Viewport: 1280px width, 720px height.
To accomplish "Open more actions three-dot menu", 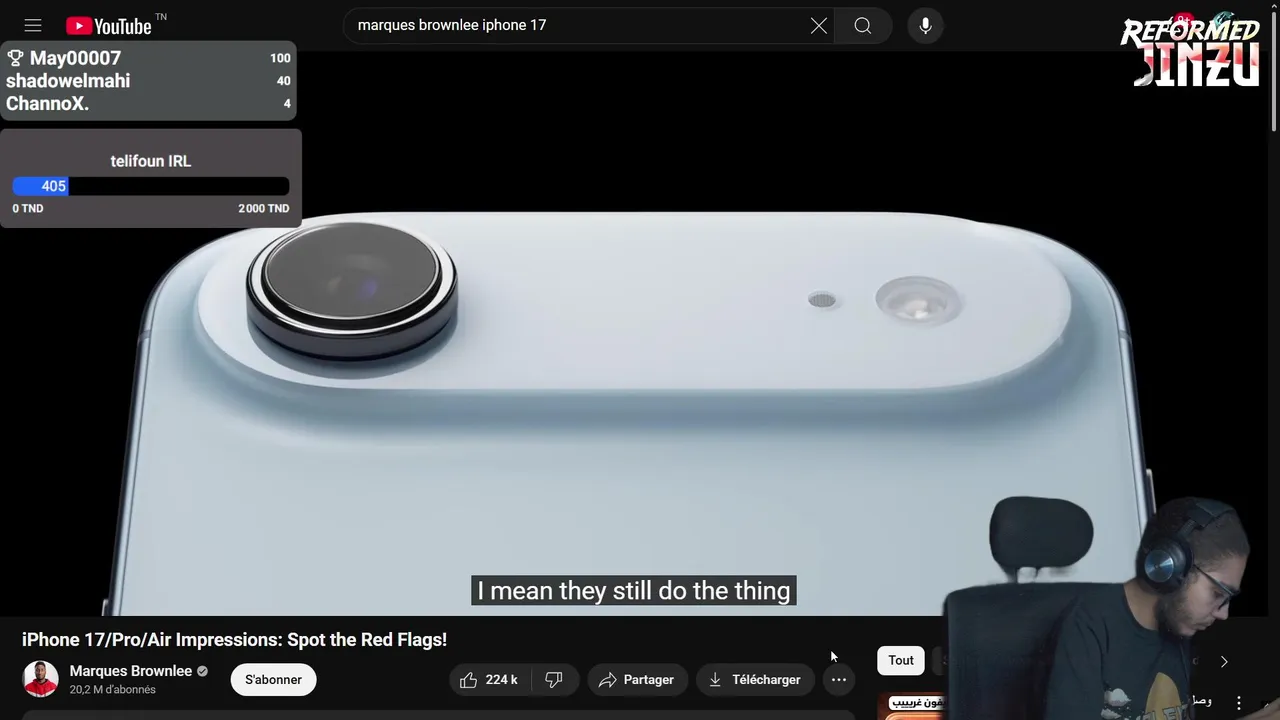I will pyautogui.click(x=839, y=680).
